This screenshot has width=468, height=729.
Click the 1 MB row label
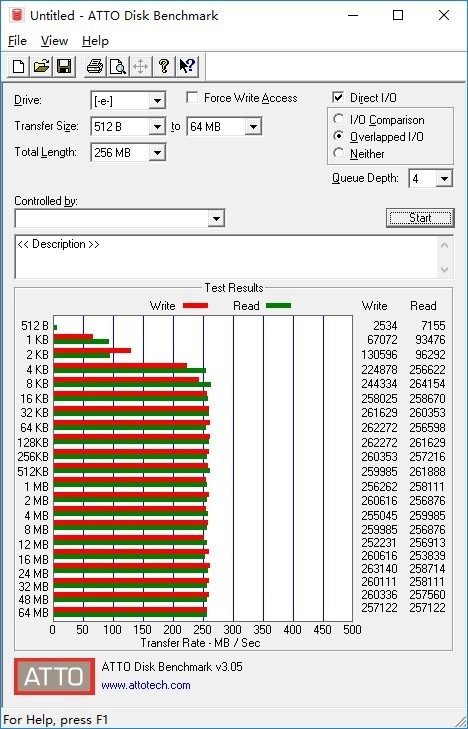point(36,487)
